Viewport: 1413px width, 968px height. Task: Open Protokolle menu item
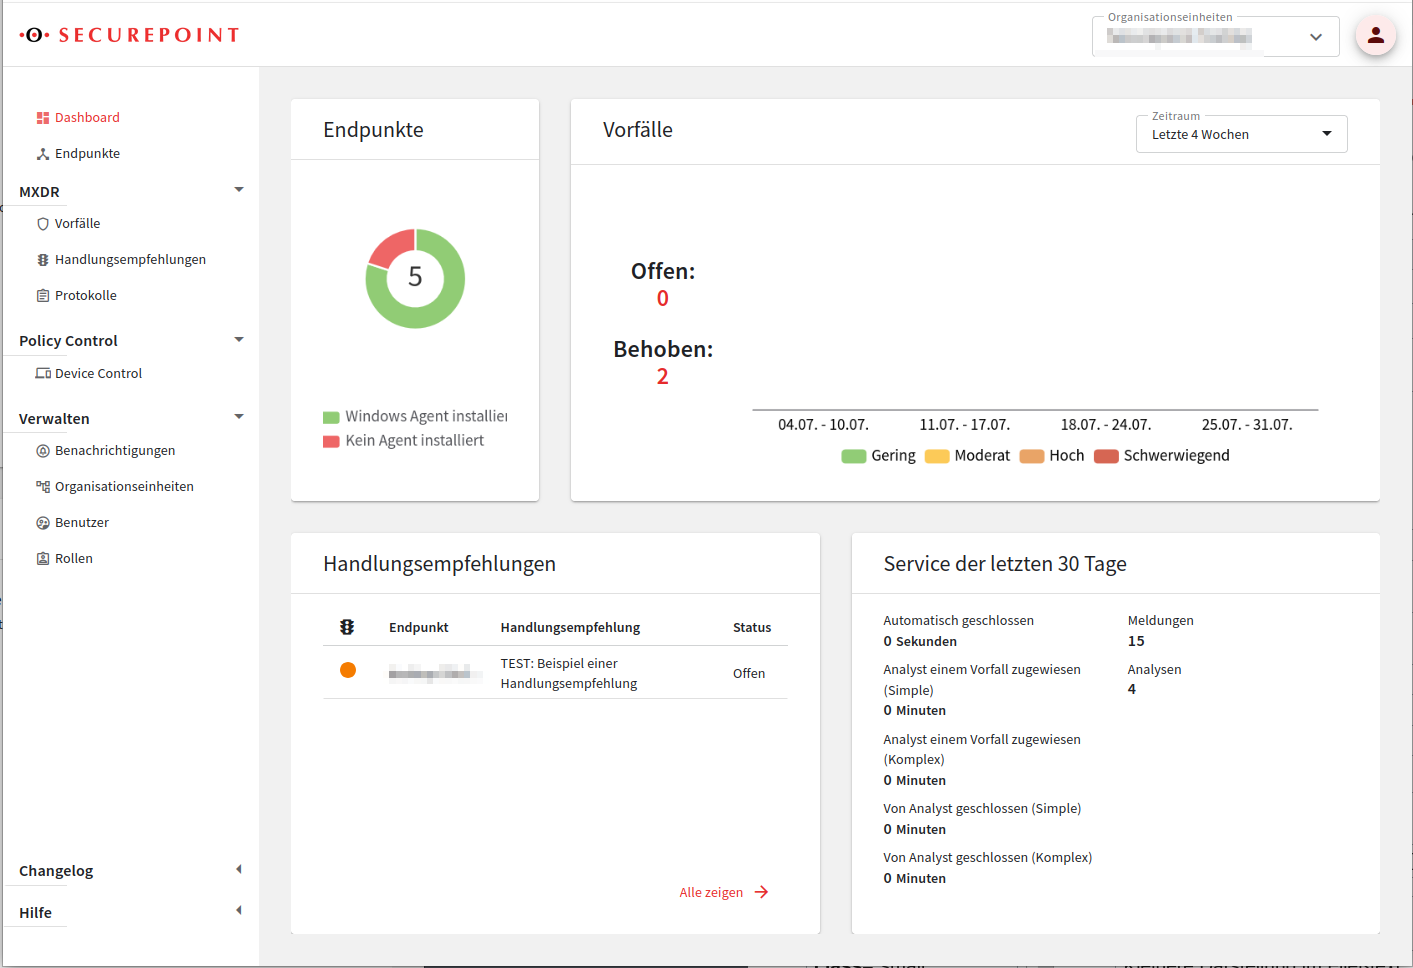click(86, 296)
